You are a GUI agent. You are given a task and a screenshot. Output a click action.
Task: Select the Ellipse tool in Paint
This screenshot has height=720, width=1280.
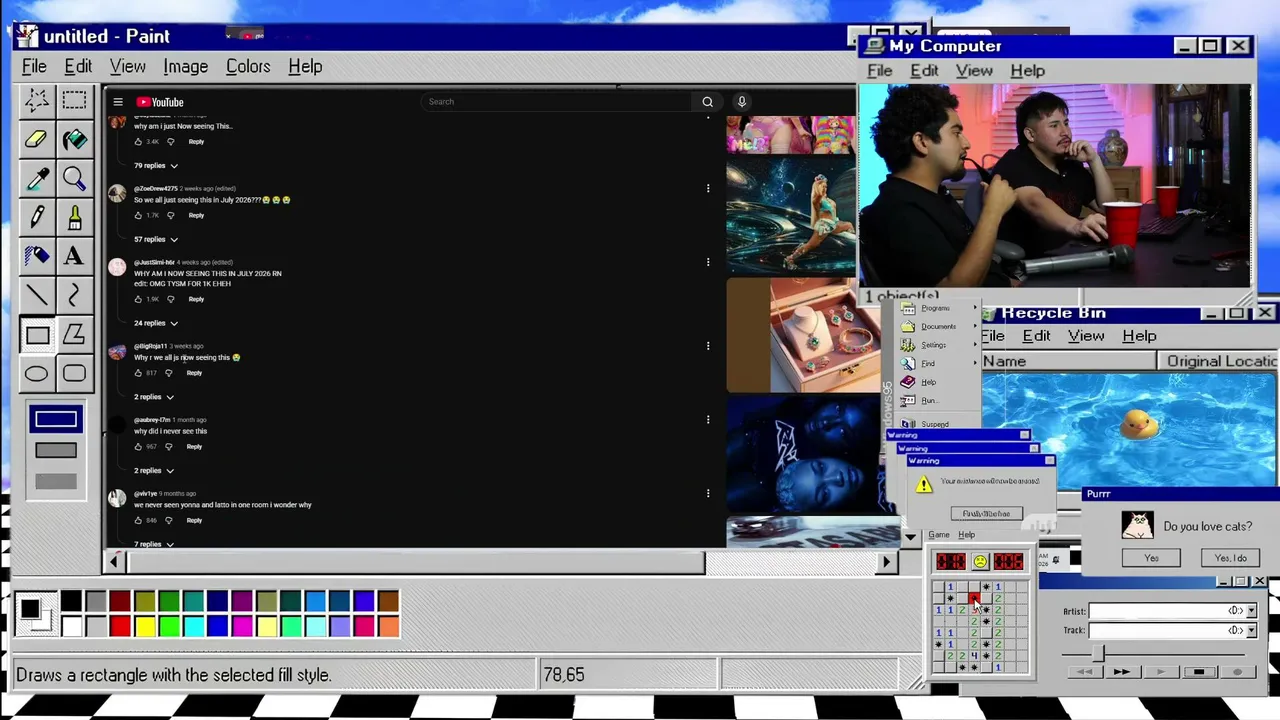(37, 373)
